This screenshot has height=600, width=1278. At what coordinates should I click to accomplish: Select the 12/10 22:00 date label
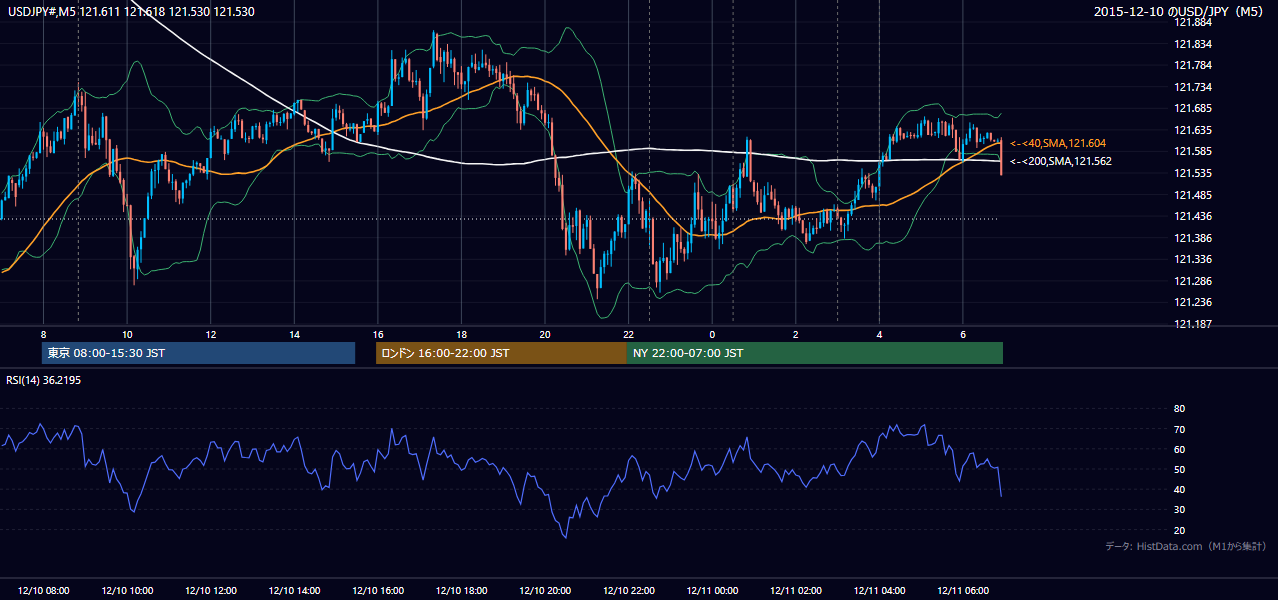(x=628, y=591)
